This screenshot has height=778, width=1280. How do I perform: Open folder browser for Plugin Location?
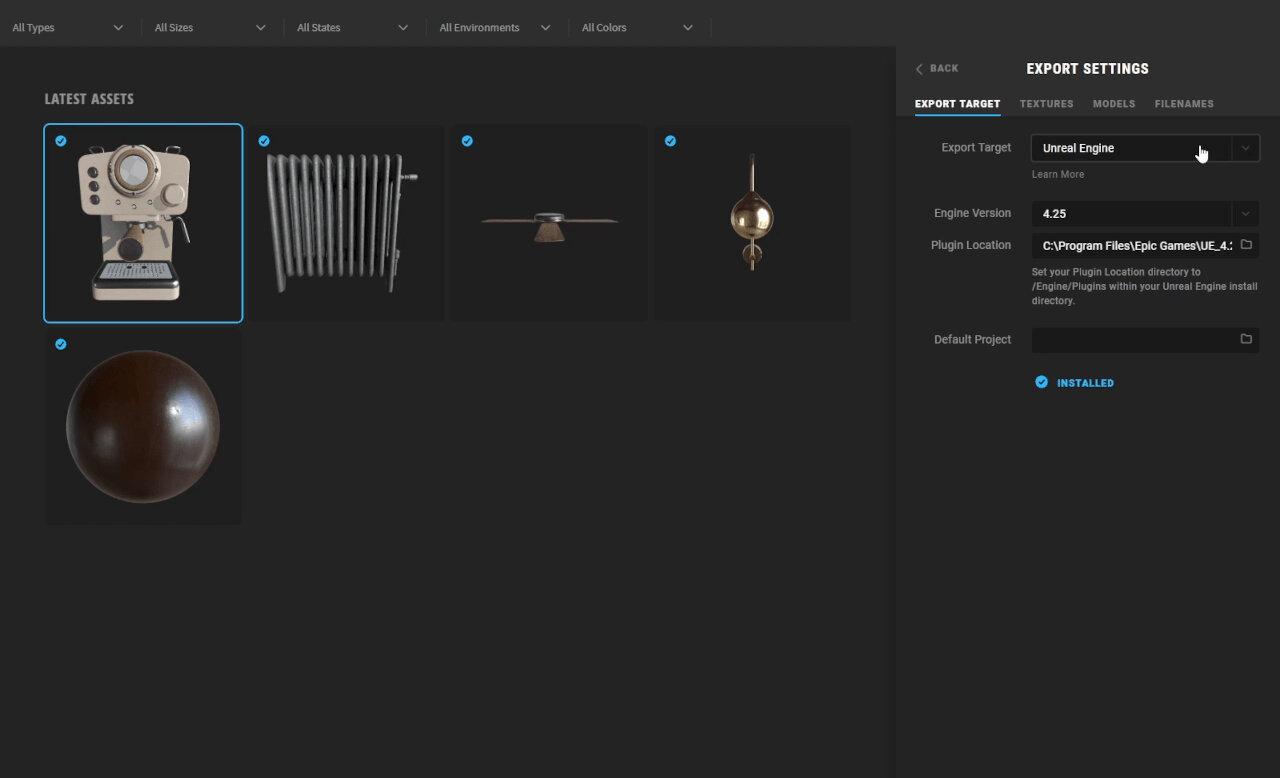1246,245
